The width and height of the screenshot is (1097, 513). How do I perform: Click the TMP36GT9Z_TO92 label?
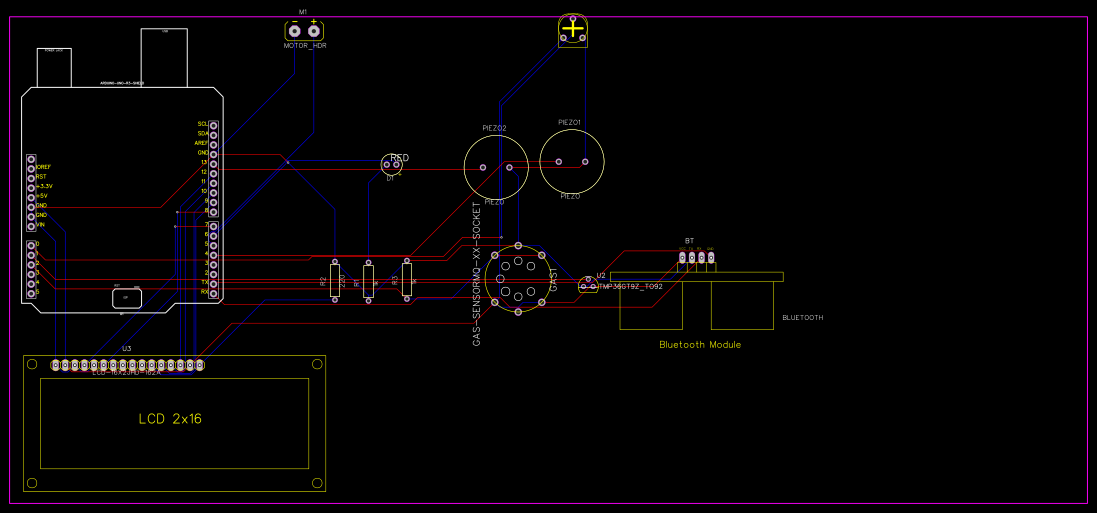click(x=630, y=287)
